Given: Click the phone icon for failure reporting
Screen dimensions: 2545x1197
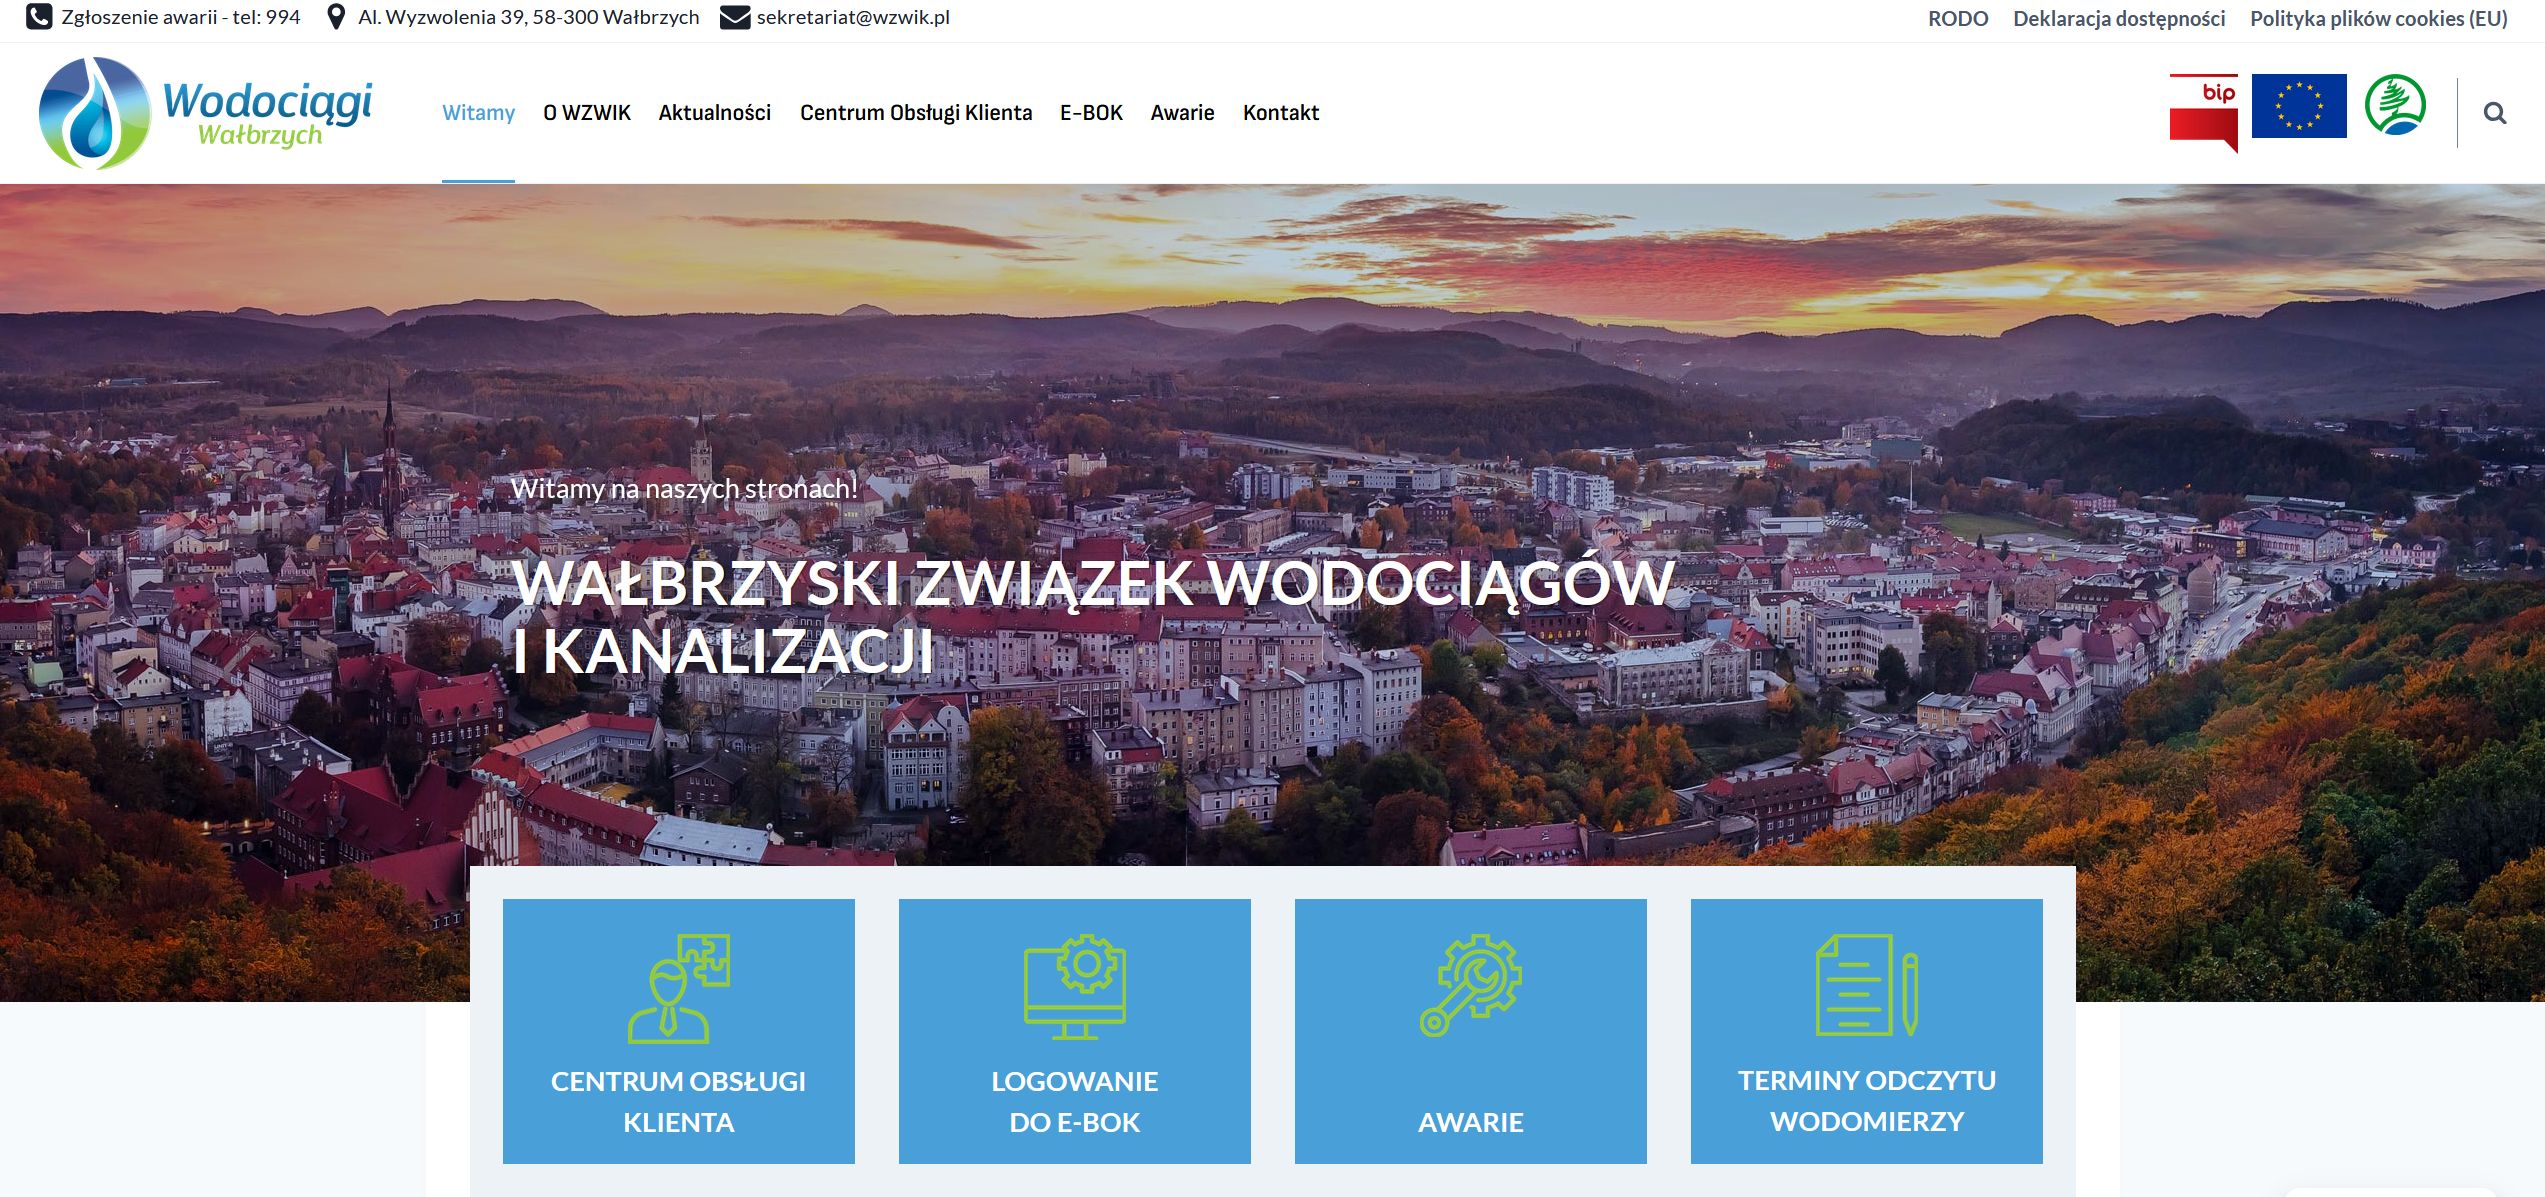Looking at the screenshot, I should coord(38,17).
